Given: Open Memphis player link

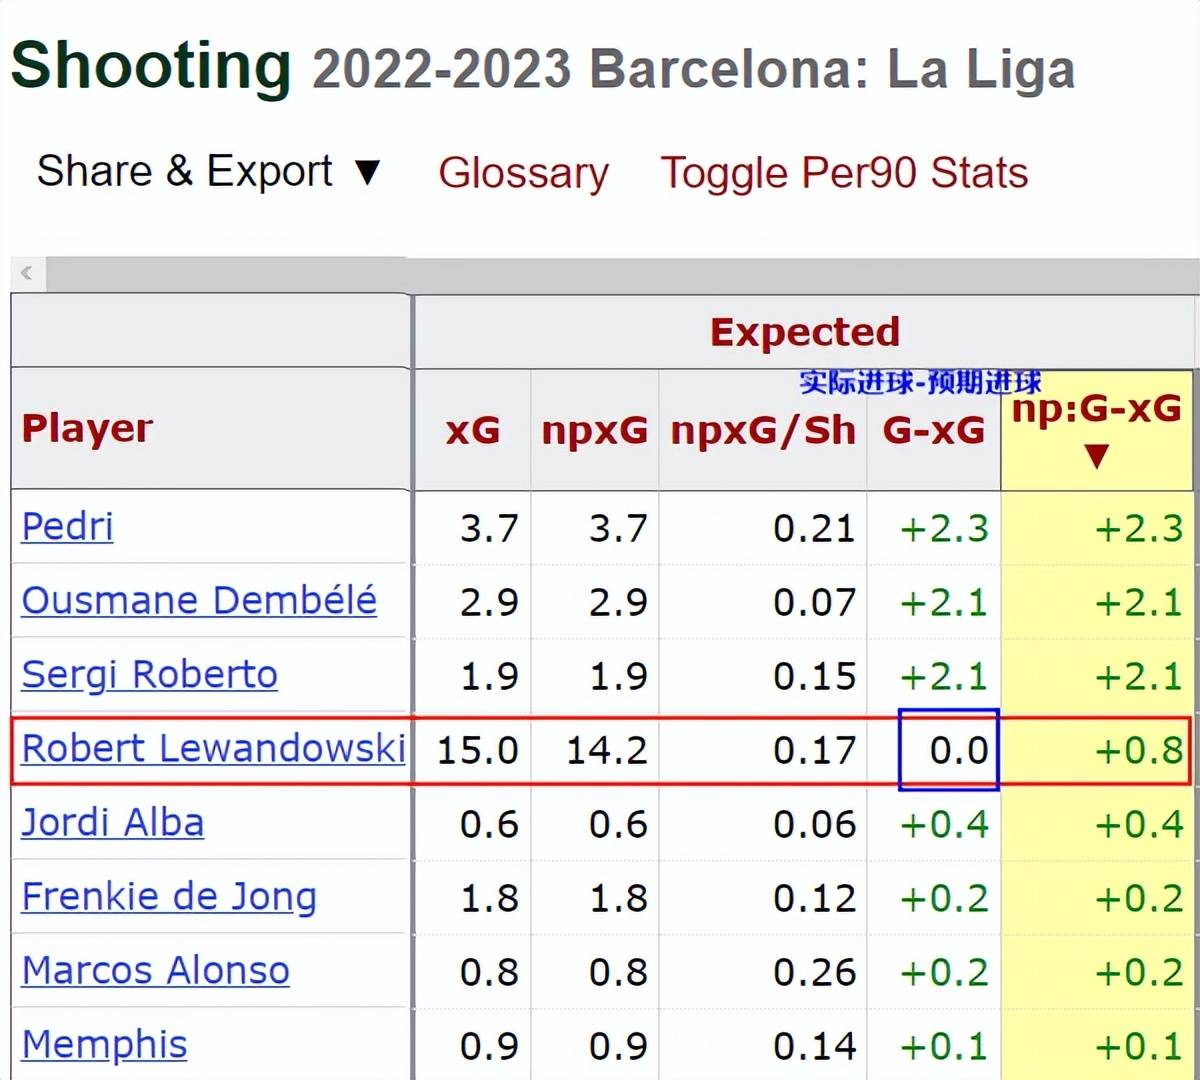Looking at the screenshot, I should pos(104,1045).
